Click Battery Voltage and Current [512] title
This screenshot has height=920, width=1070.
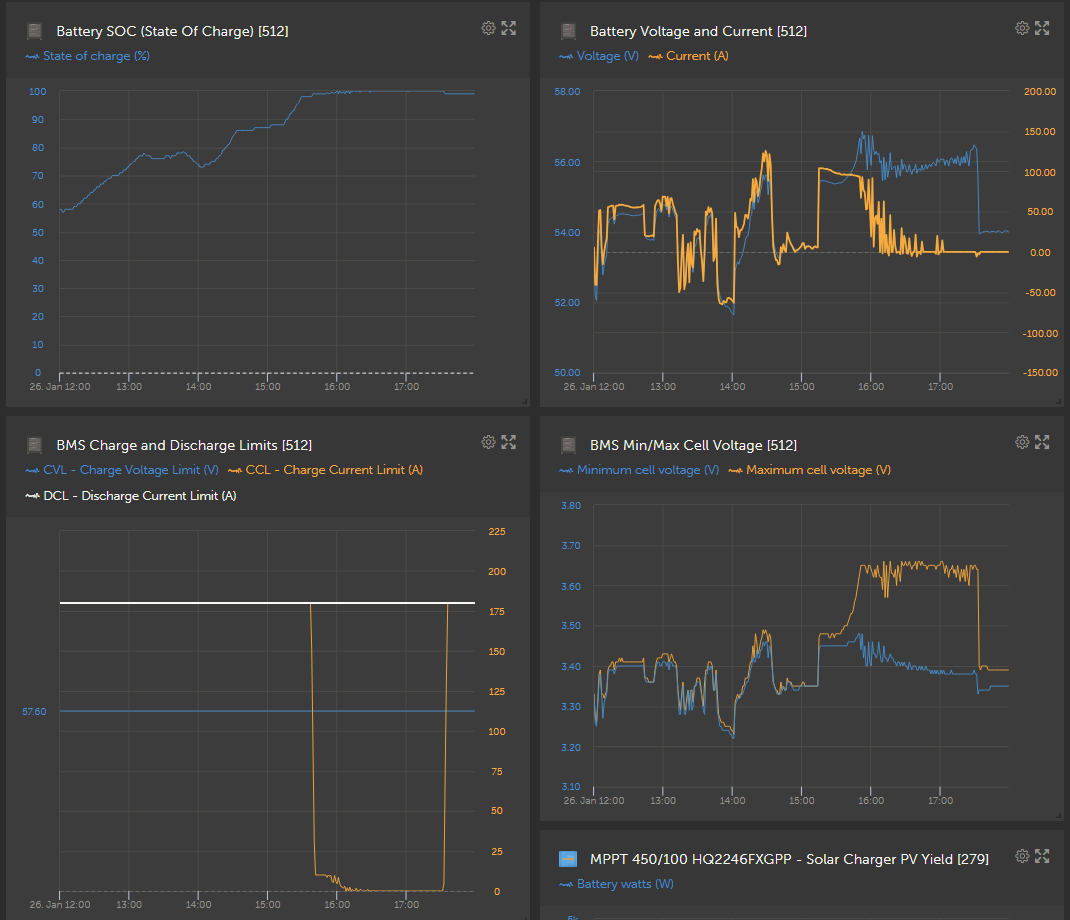(698, 31)
